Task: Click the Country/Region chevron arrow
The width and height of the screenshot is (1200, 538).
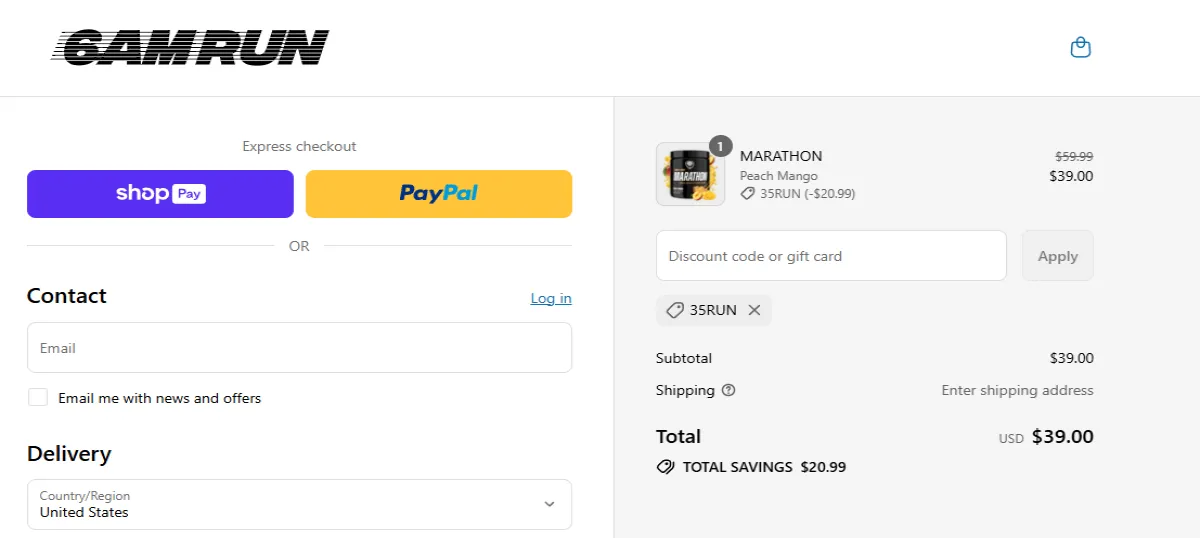Action: pos(549,504)
